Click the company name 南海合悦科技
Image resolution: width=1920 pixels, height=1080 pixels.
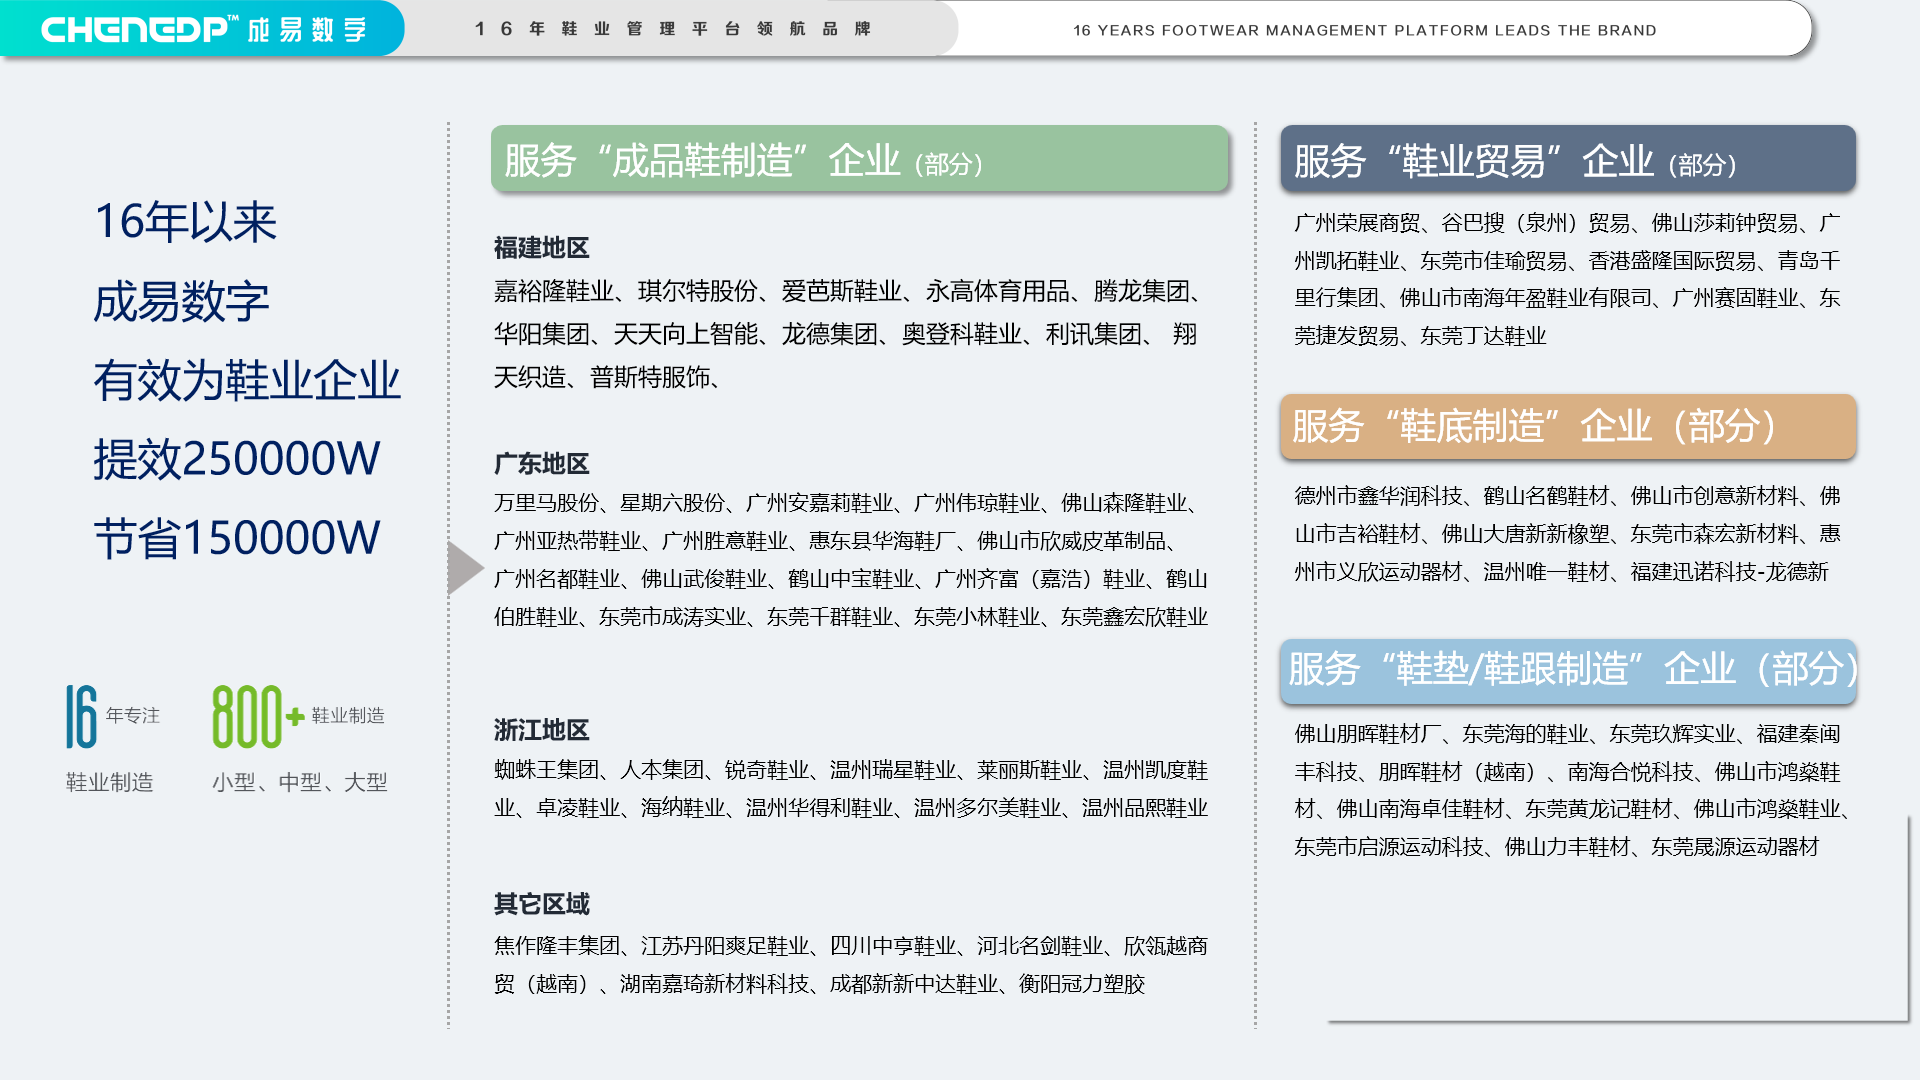point(1630,772)
